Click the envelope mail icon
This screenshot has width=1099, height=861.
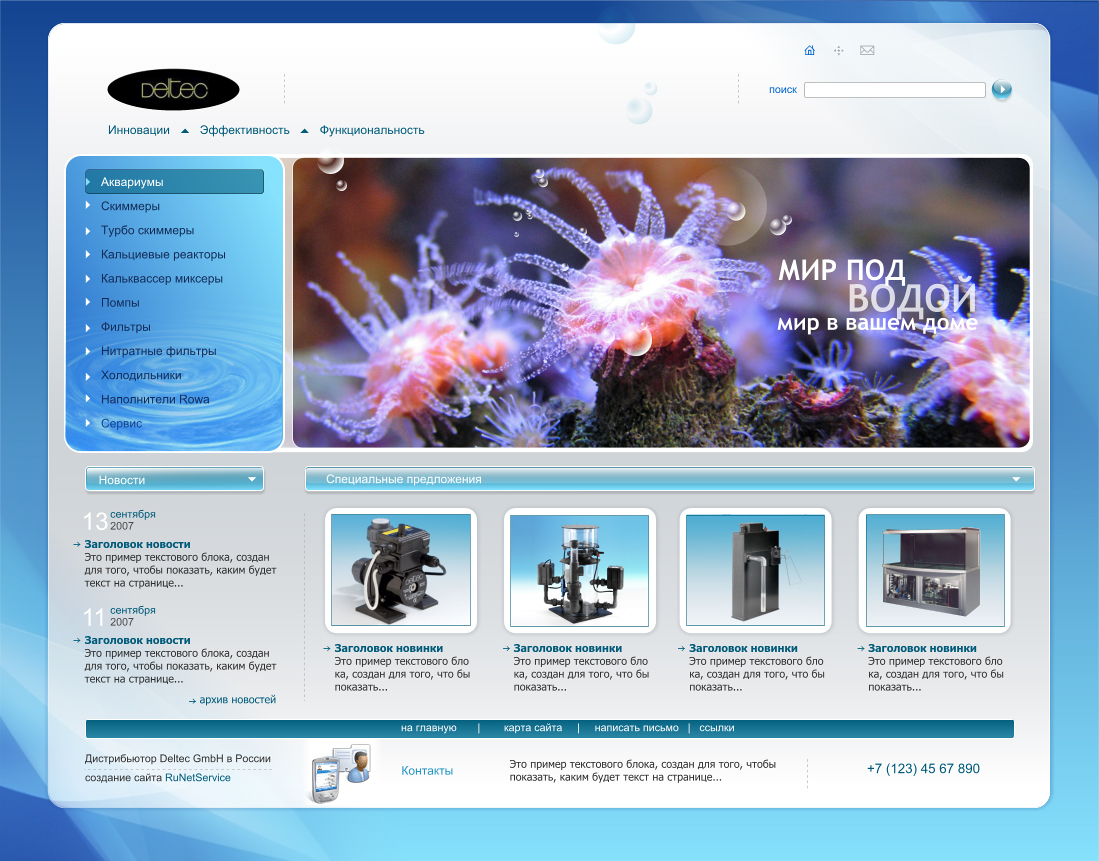tap(867, 50)
